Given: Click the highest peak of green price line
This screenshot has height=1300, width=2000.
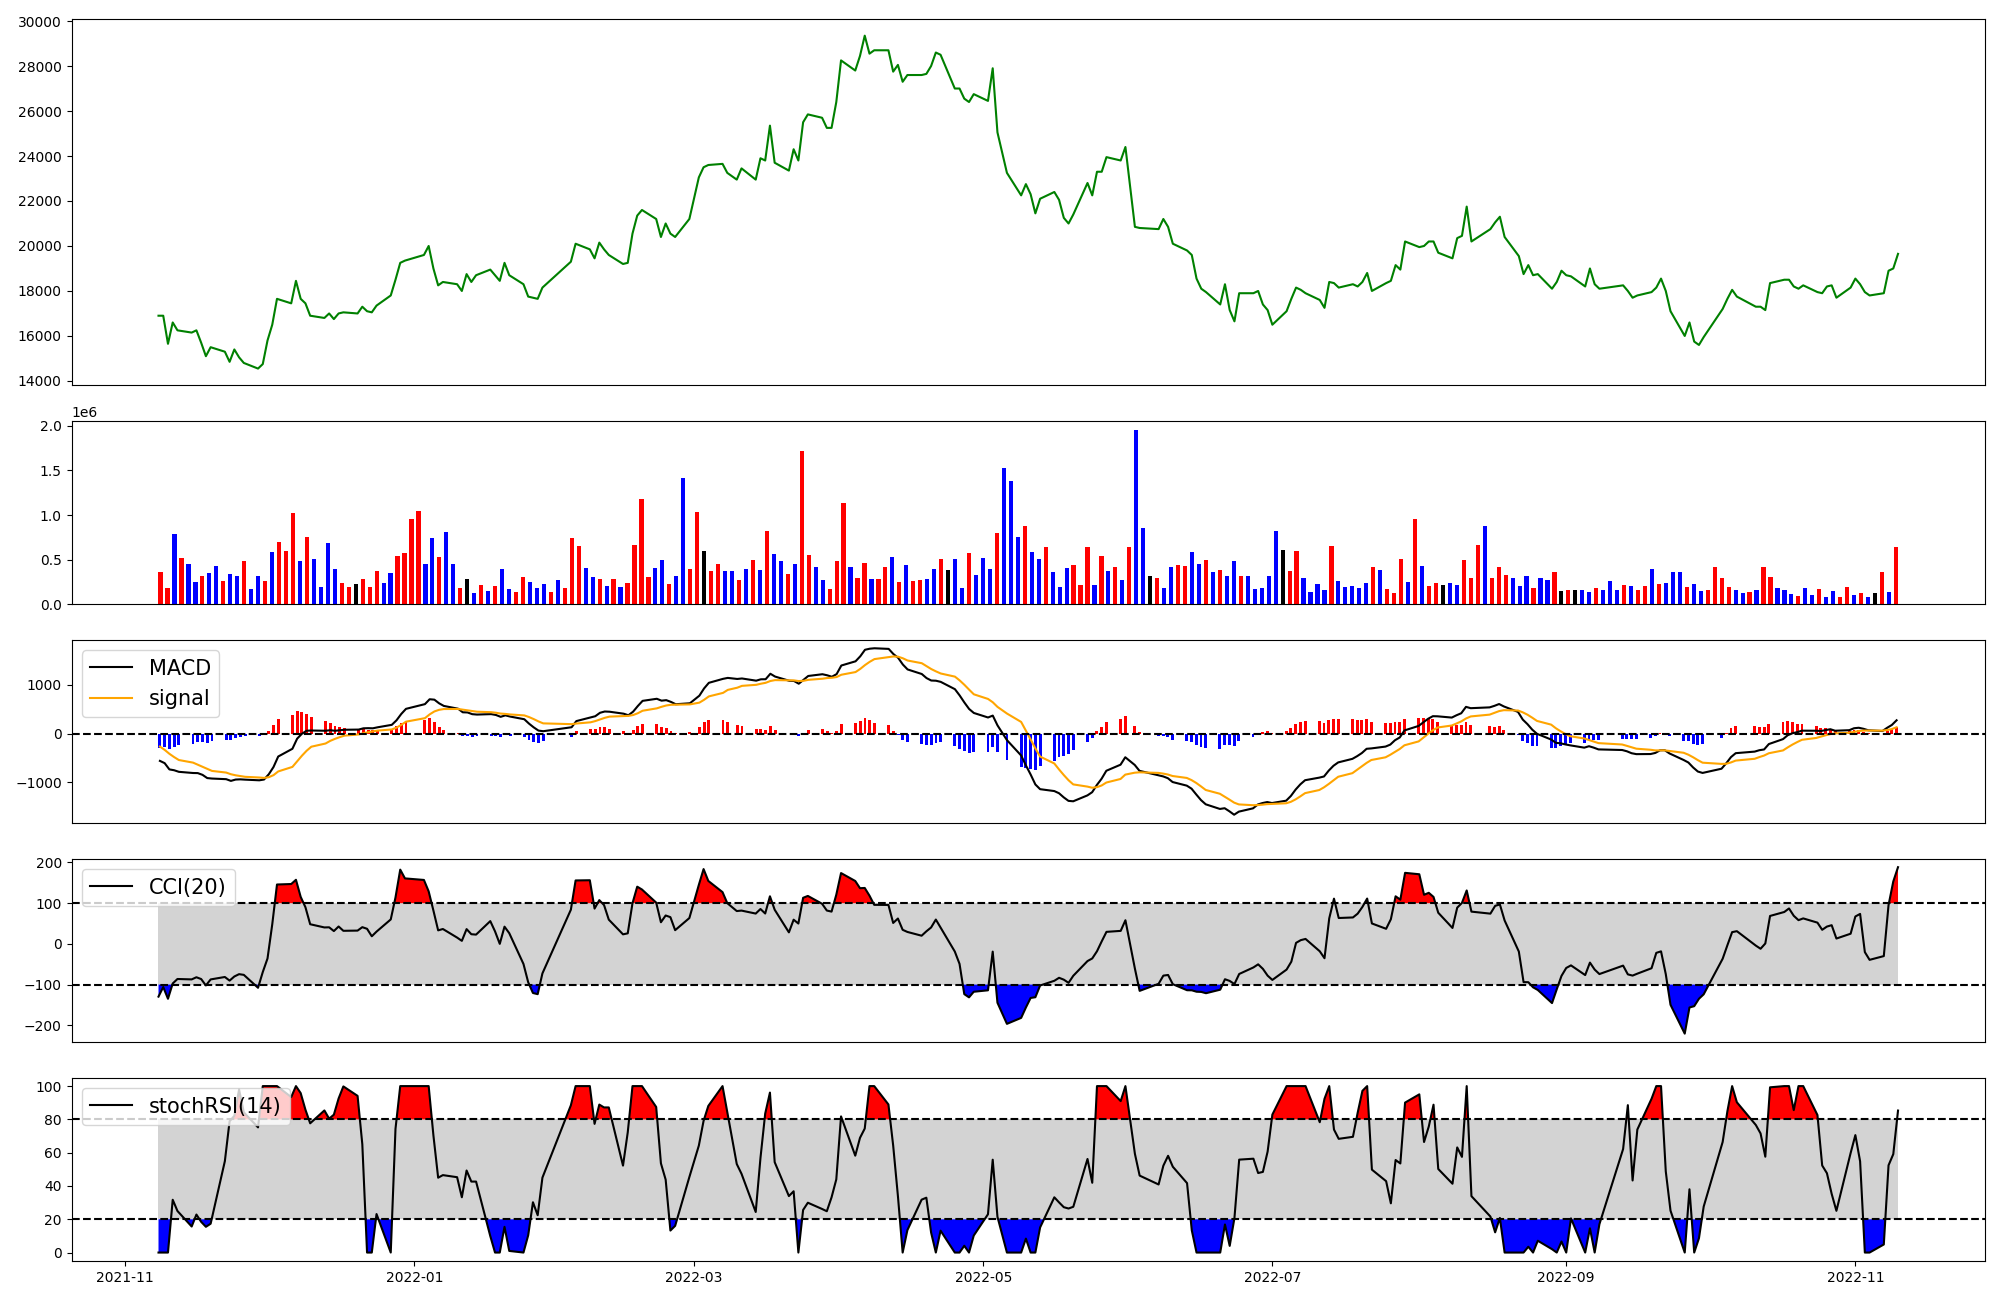Looking at the screenshot, I should [x=864, y=37].
